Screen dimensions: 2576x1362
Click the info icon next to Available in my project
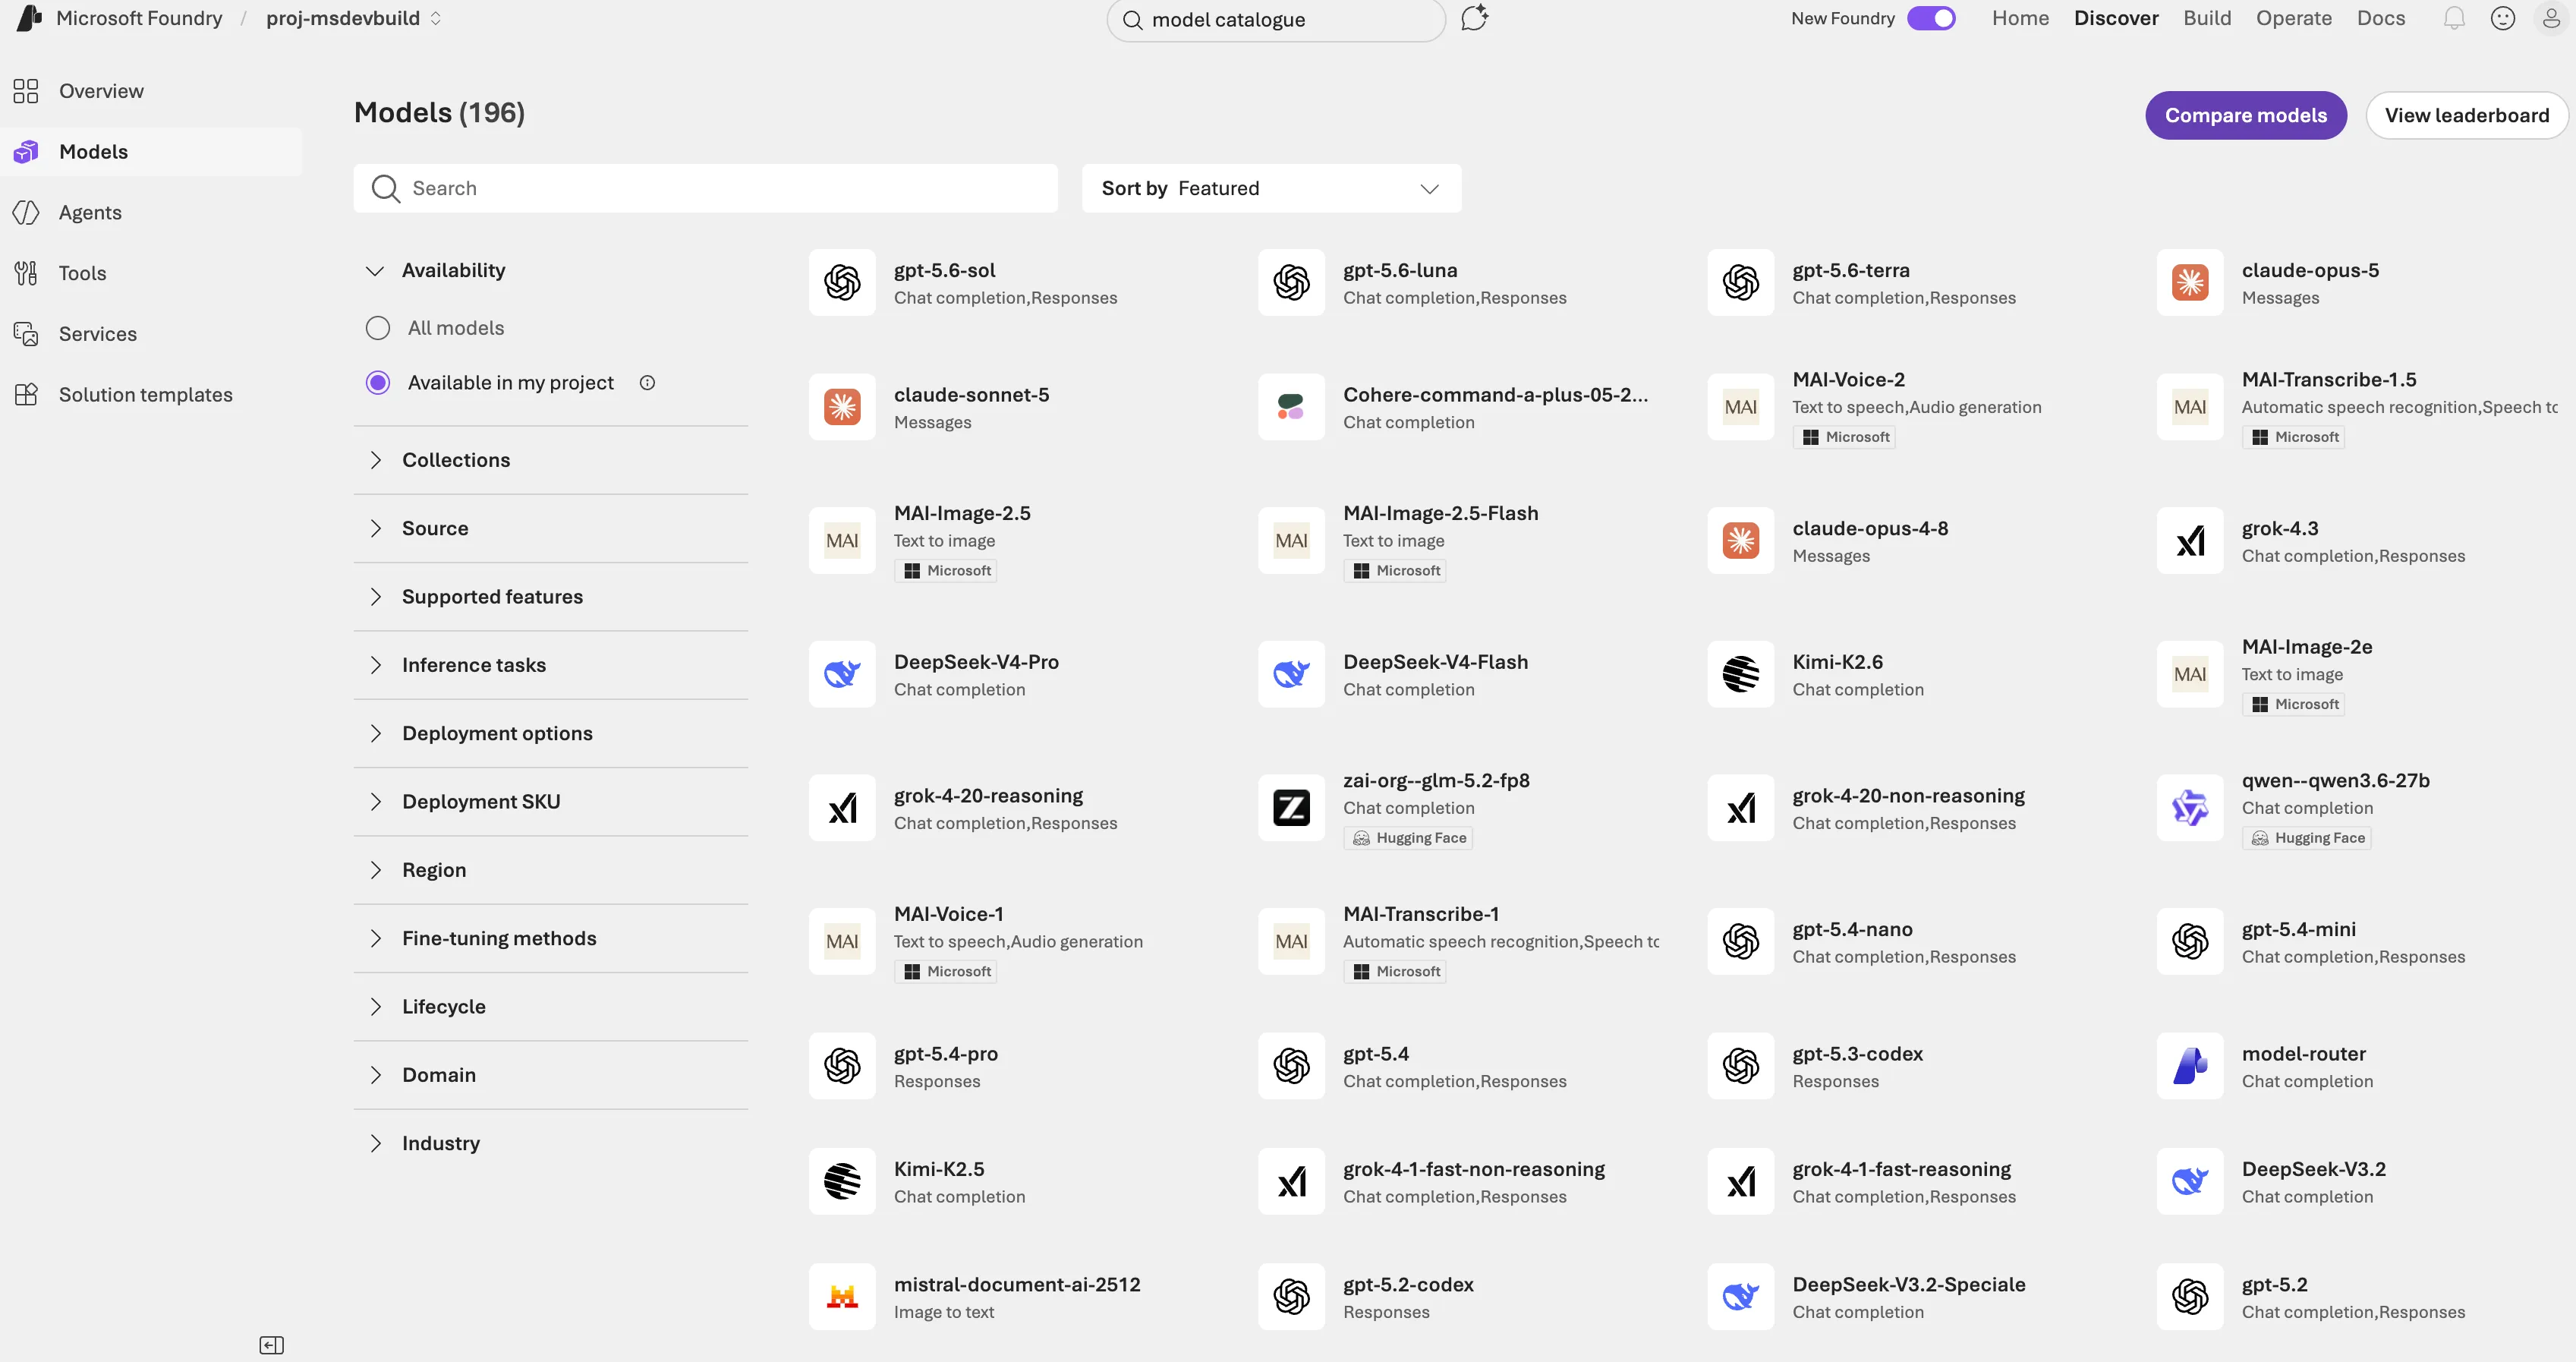click(647, 383)
